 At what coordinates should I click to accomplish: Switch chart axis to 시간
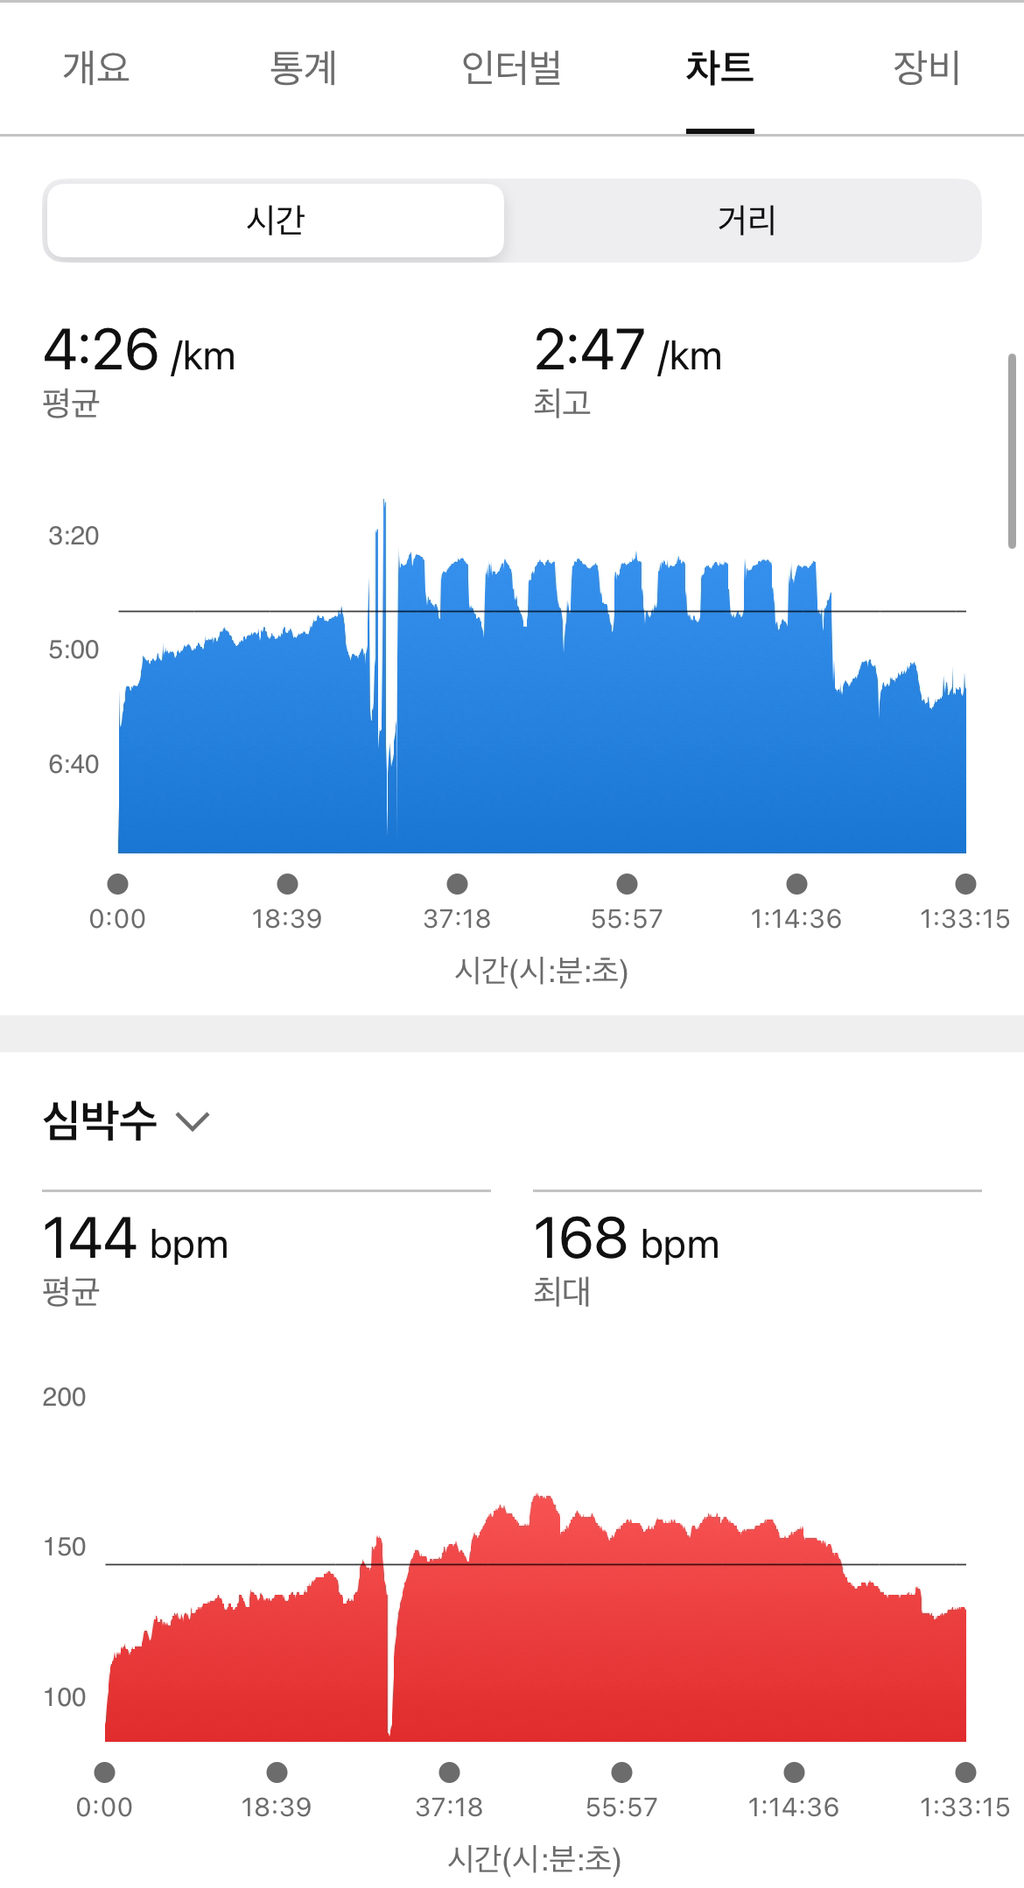(275, 220)
